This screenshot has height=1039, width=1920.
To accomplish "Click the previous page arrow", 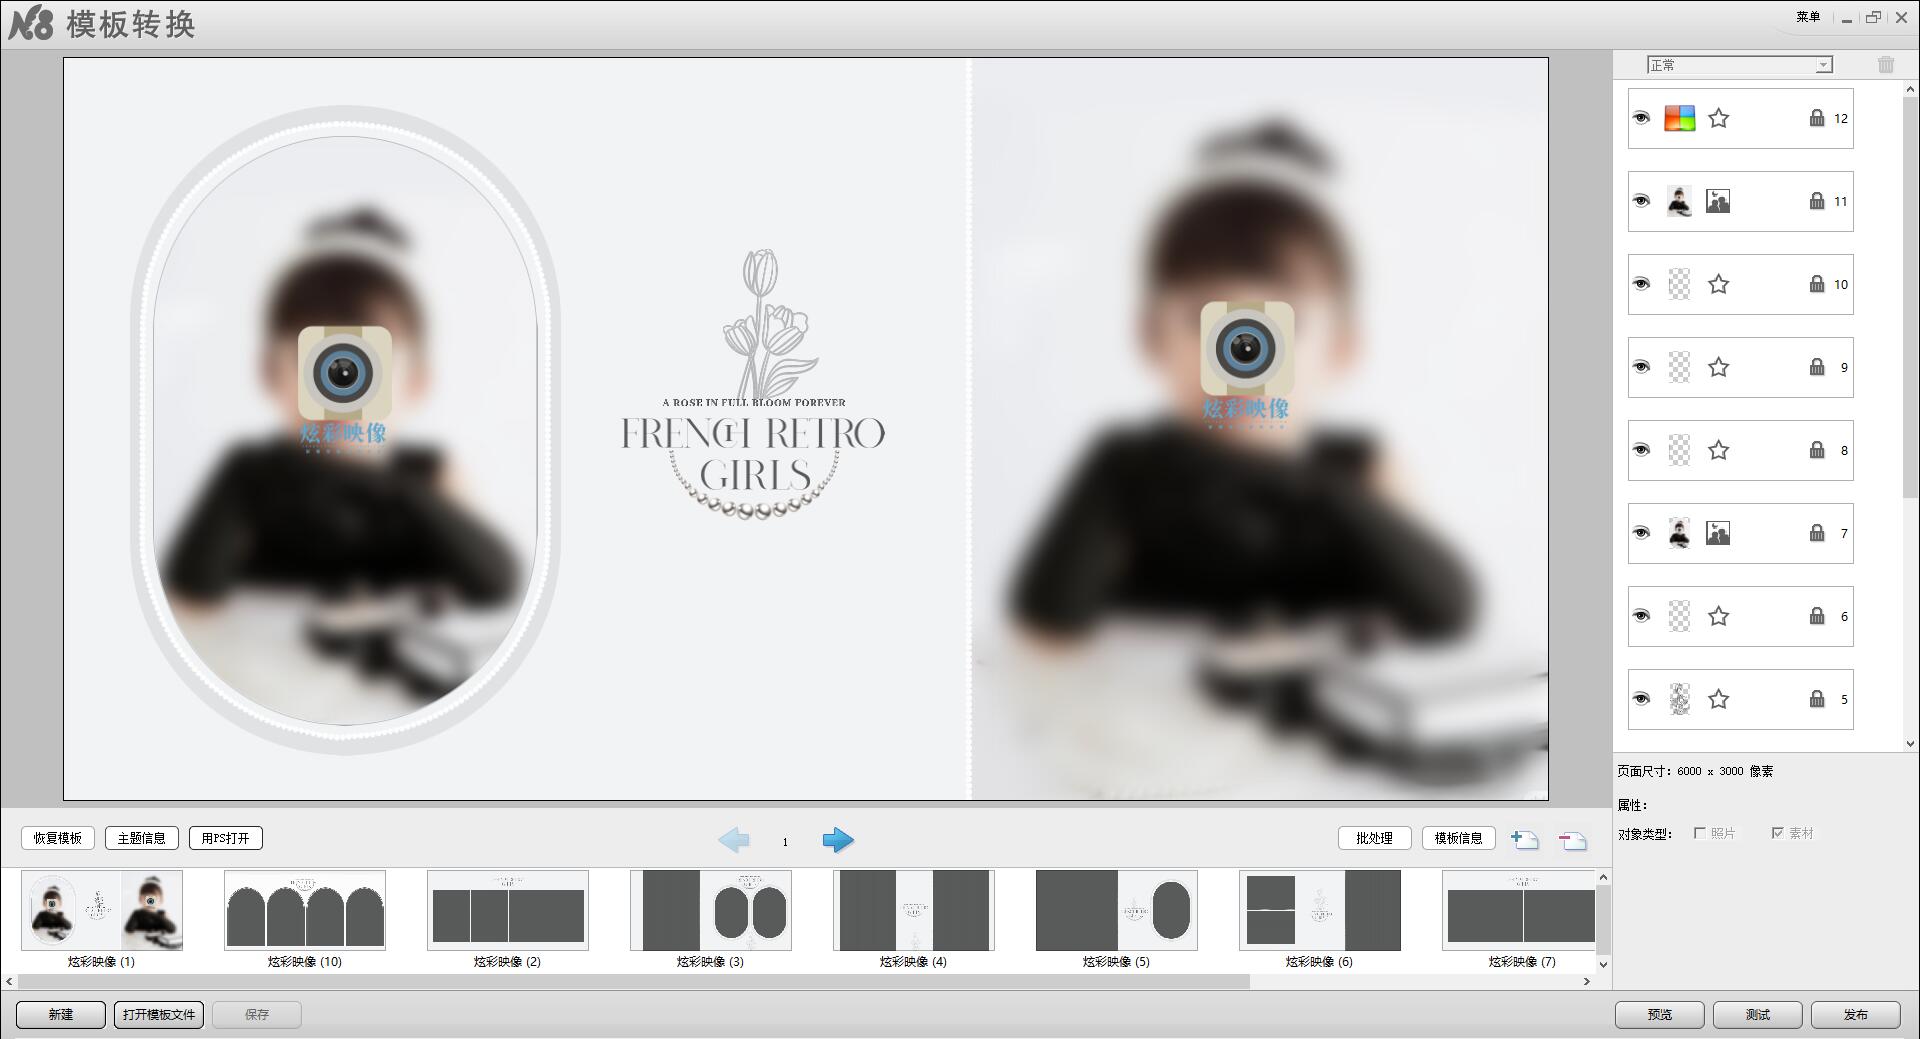I will 733,840.
